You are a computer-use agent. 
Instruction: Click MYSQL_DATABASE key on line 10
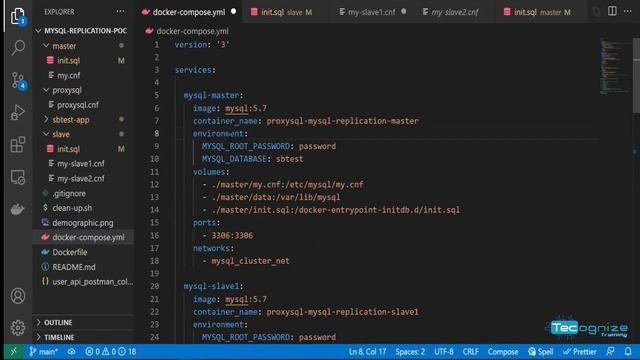(x=234, y=159)
